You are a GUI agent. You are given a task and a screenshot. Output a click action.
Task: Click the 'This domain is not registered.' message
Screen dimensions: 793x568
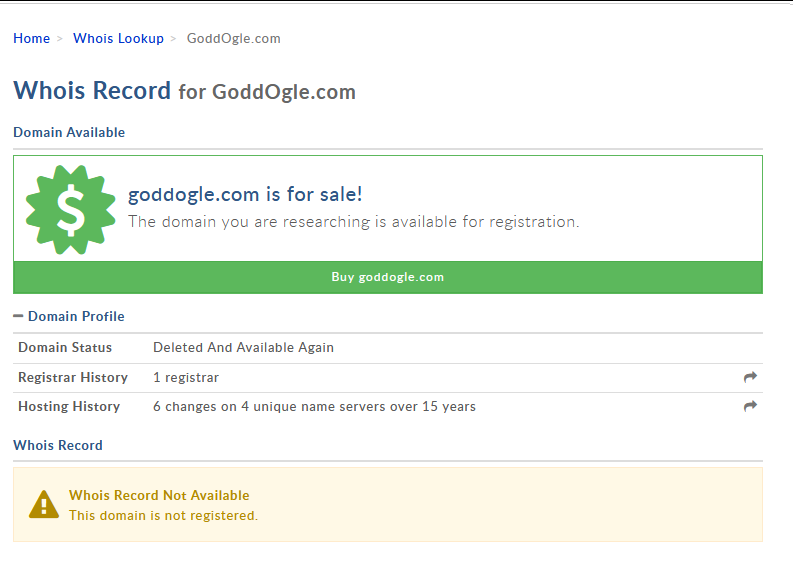coord(163,515)
